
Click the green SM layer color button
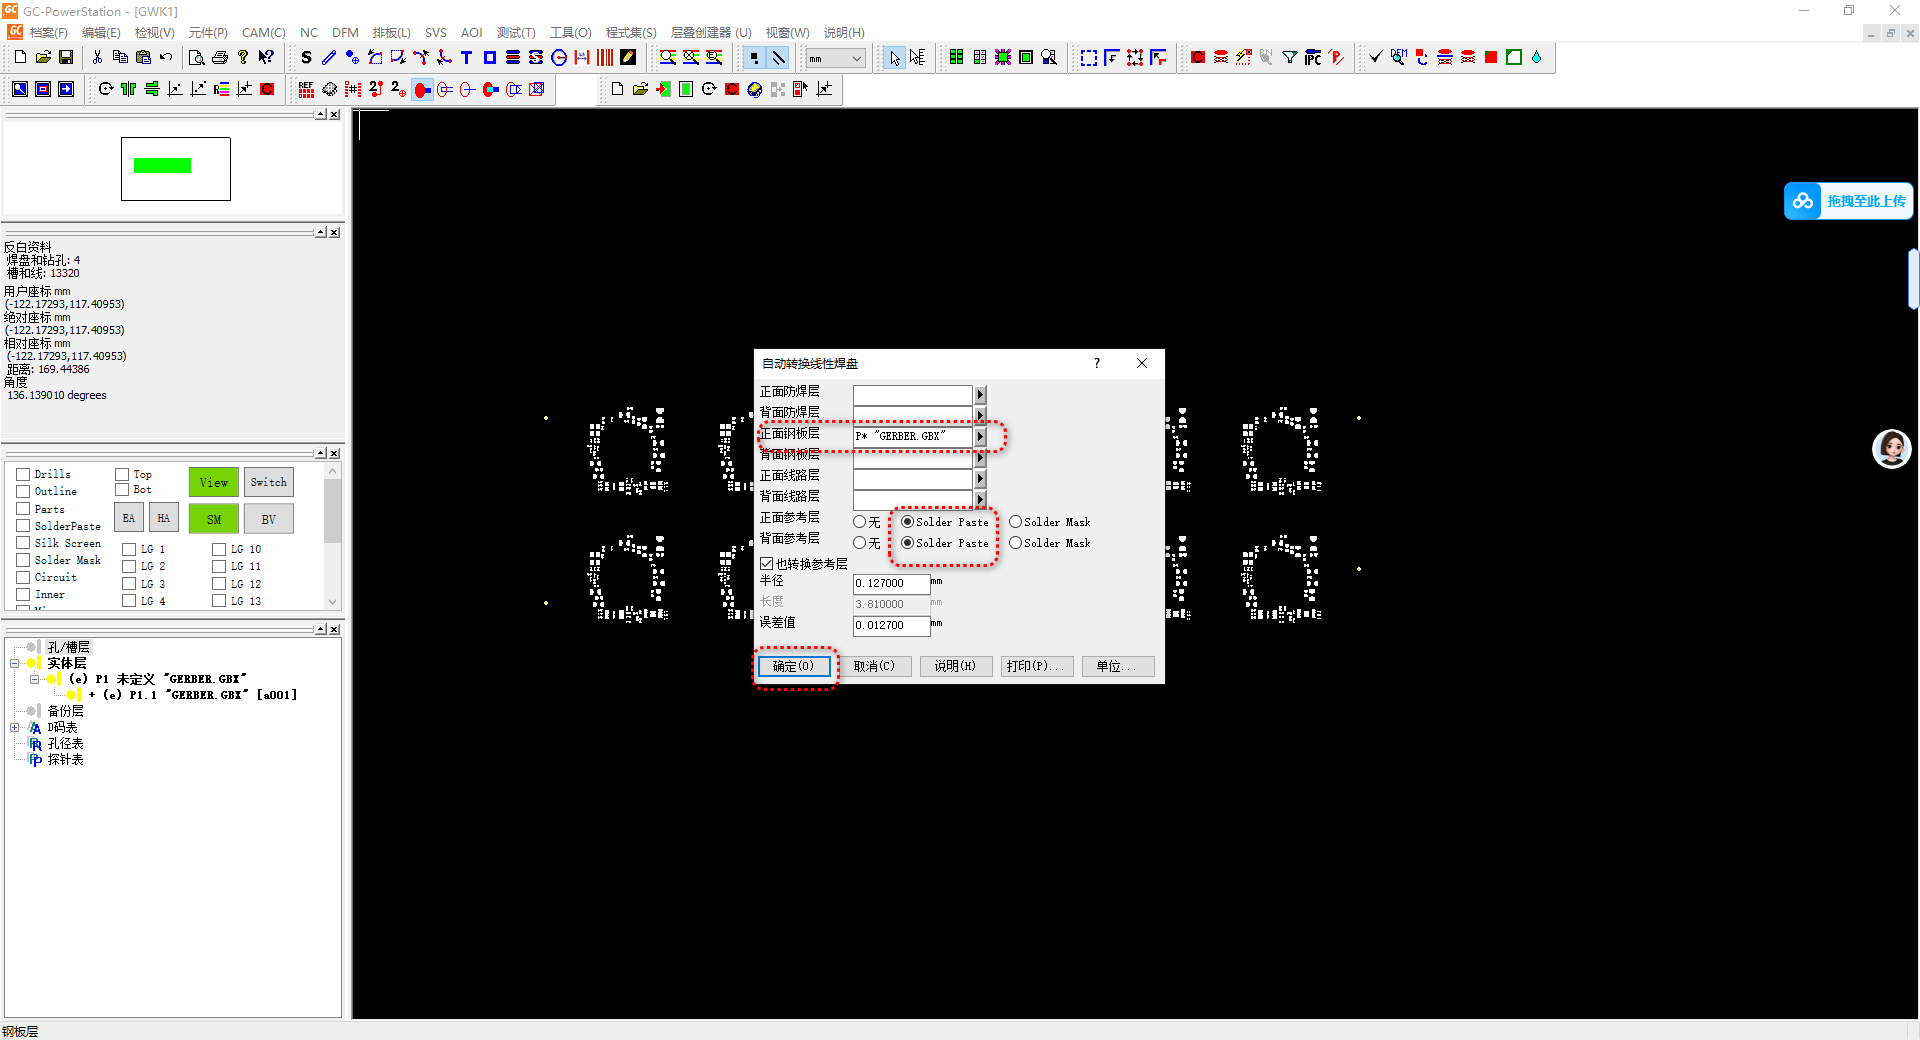[x=213, y=519]
